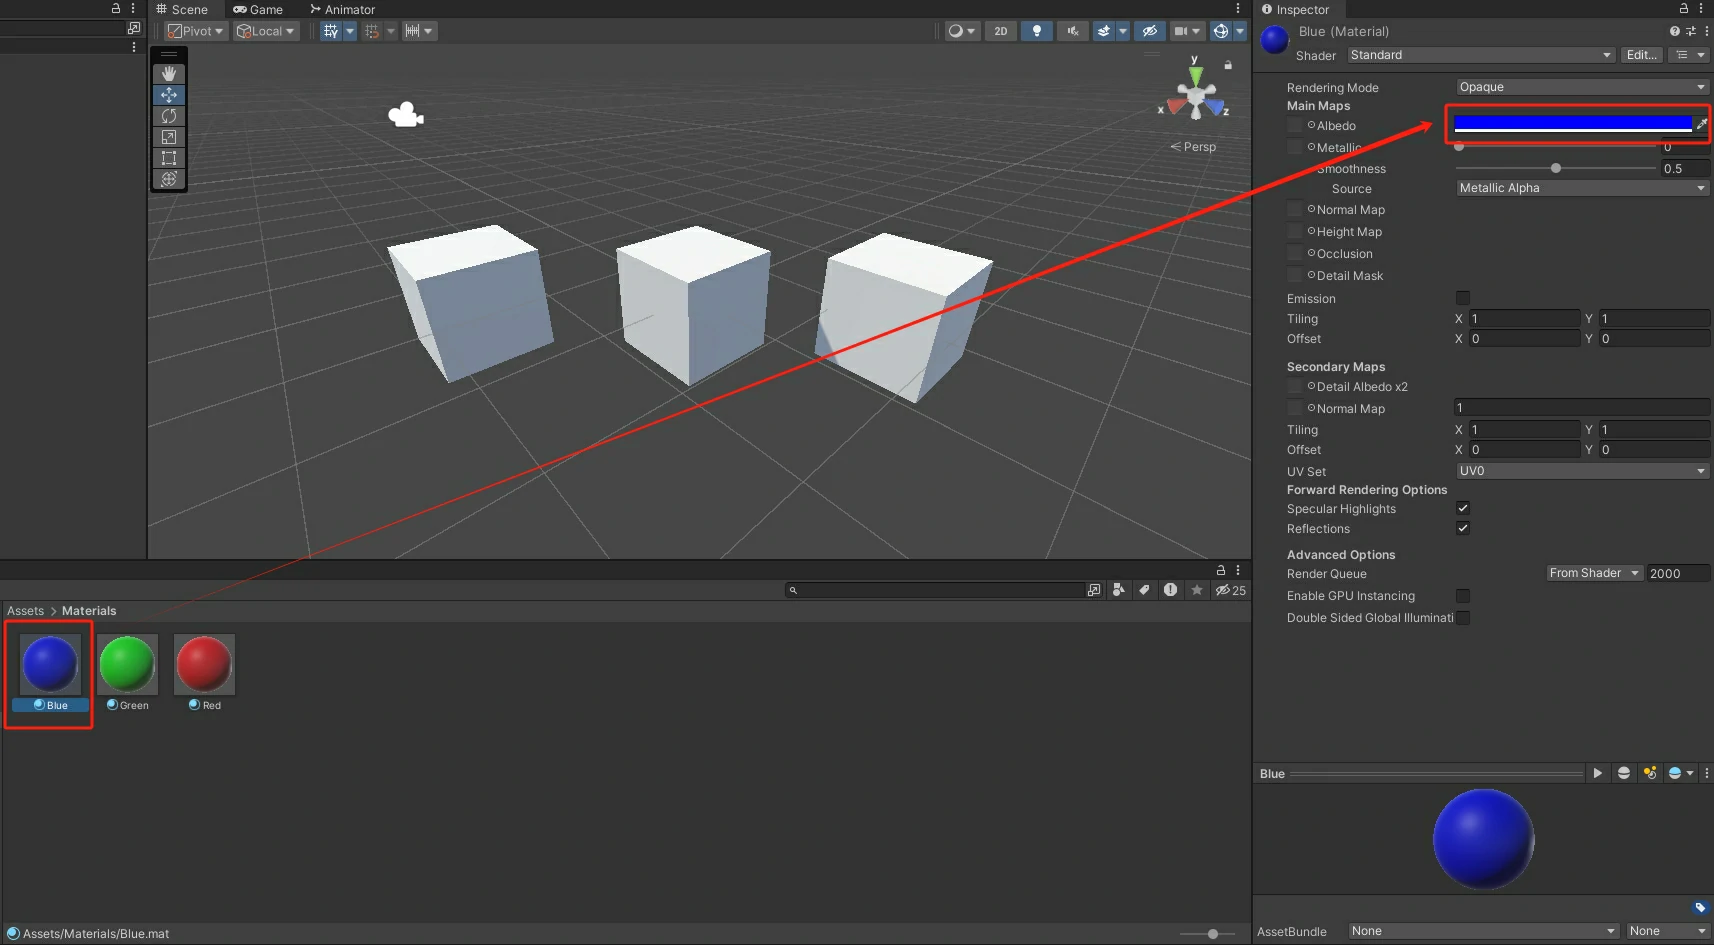Open Source Metallic Alpha dropdown
1714x945 pixels.
coord(1582,188)
